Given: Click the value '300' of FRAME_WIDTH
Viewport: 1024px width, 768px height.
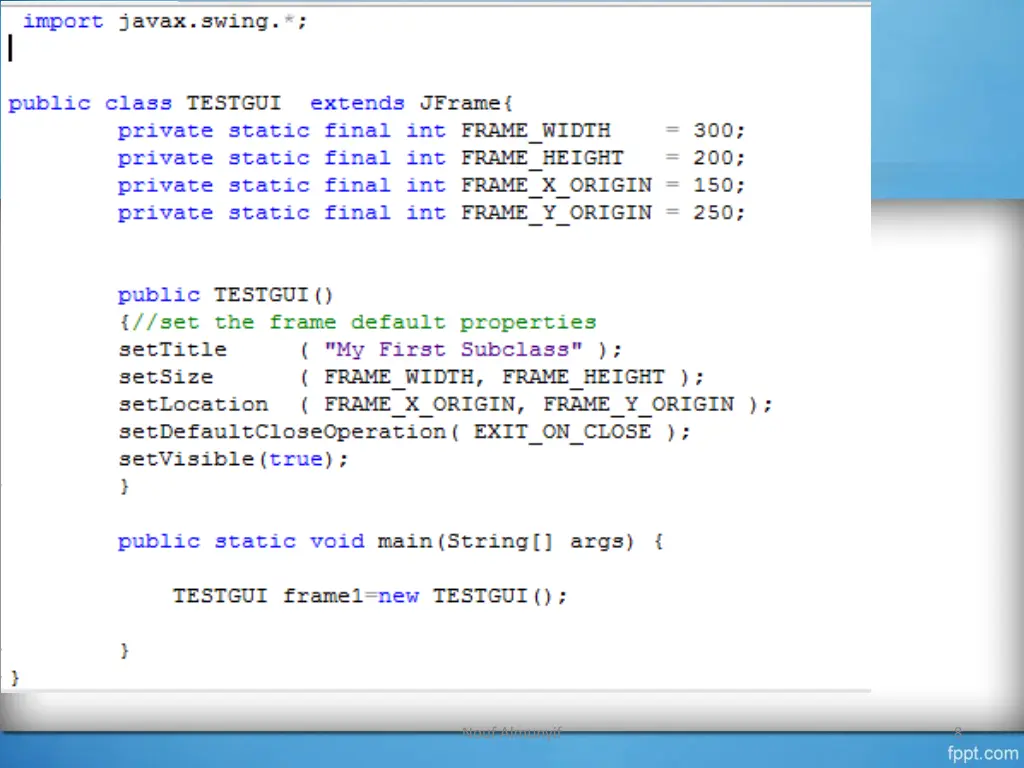Looking at the screenshot, I should [x=714, y=131].
